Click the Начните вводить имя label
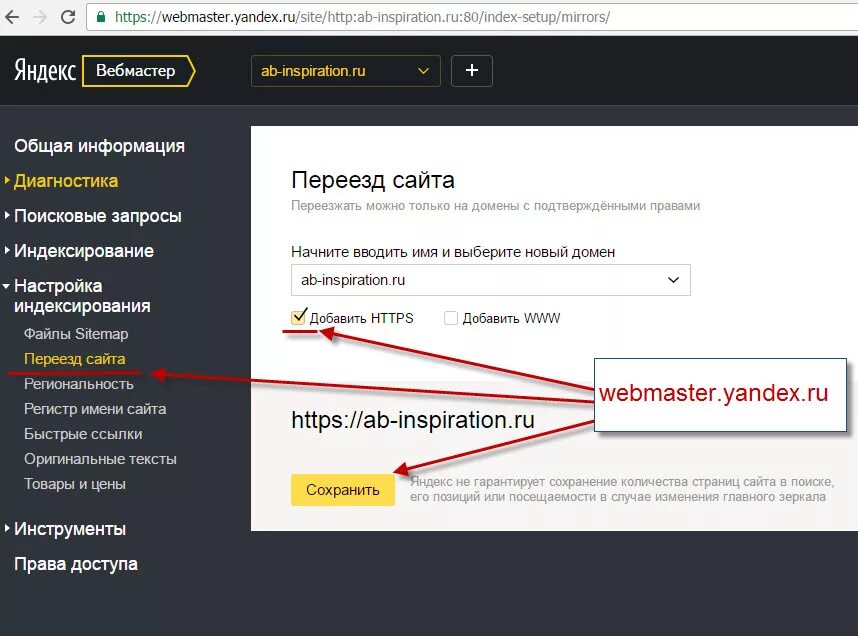 (453, 252)
